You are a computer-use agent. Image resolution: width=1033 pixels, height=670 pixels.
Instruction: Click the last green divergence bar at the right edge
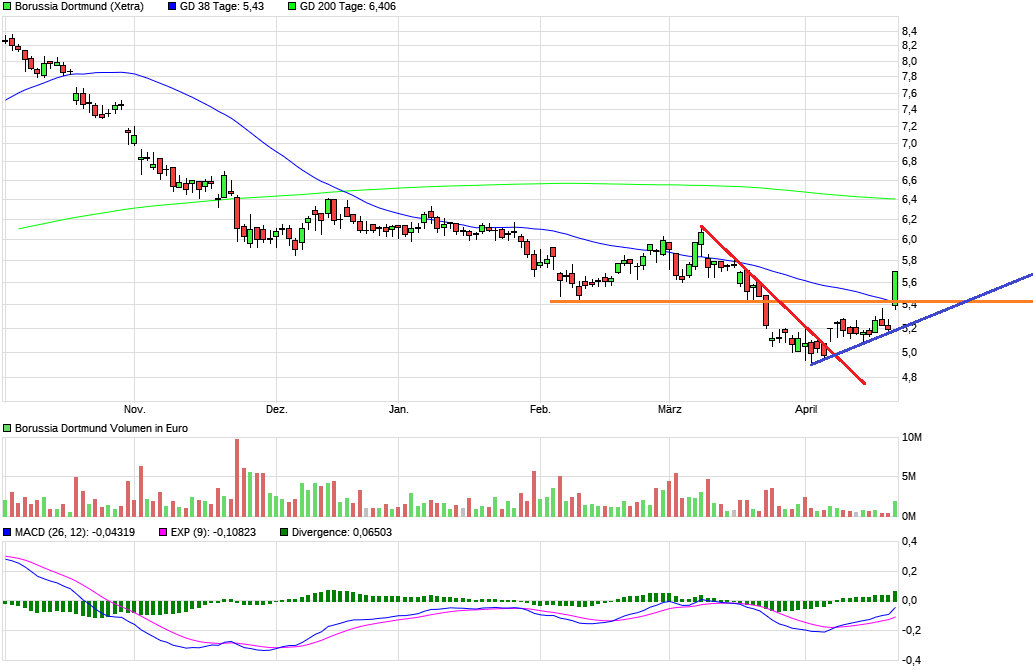(895, 596)
